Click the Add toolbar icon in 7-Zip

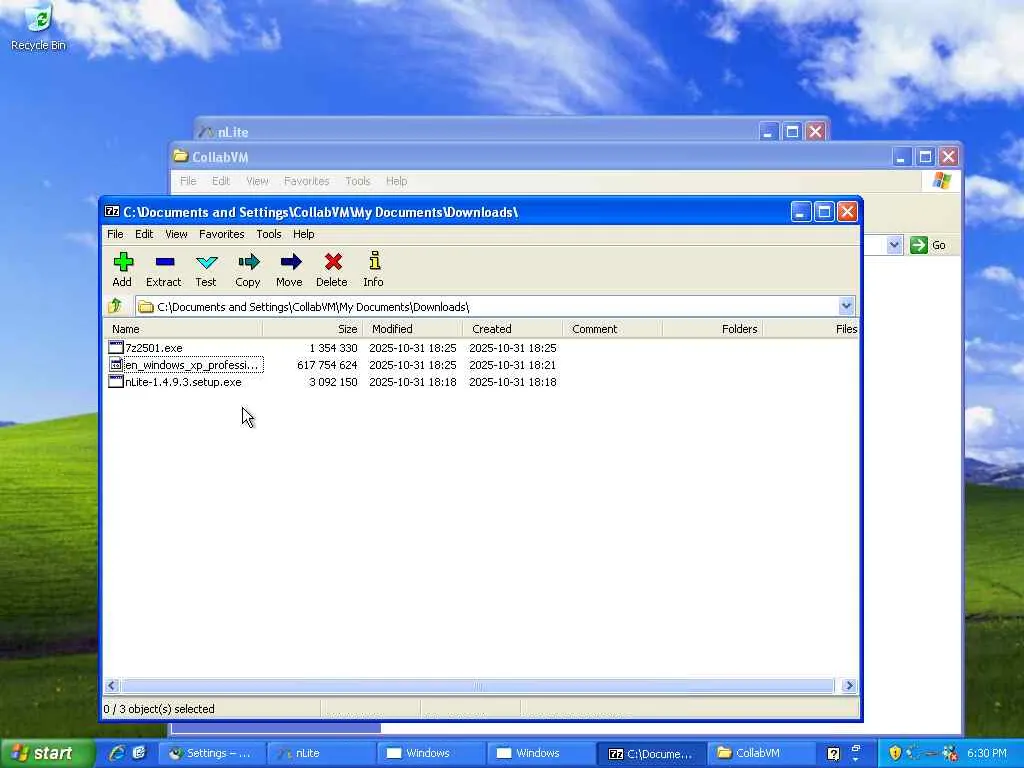(123, 262)
